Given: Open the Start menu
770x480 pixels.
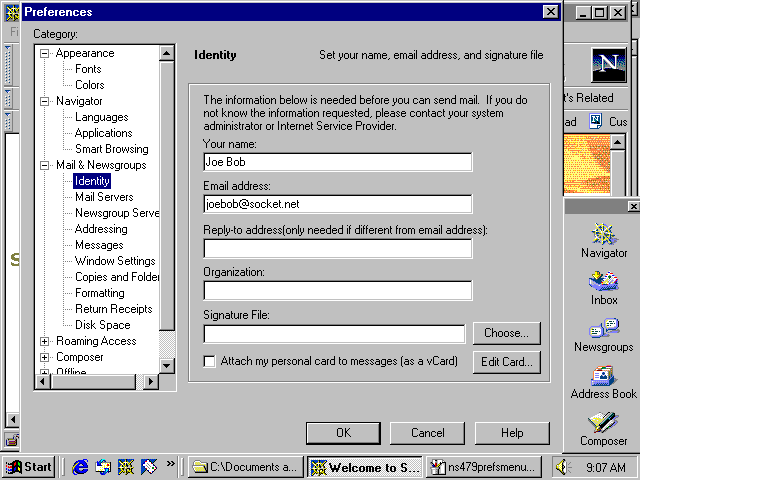Looking at the screenshot, I should (28, 467).
